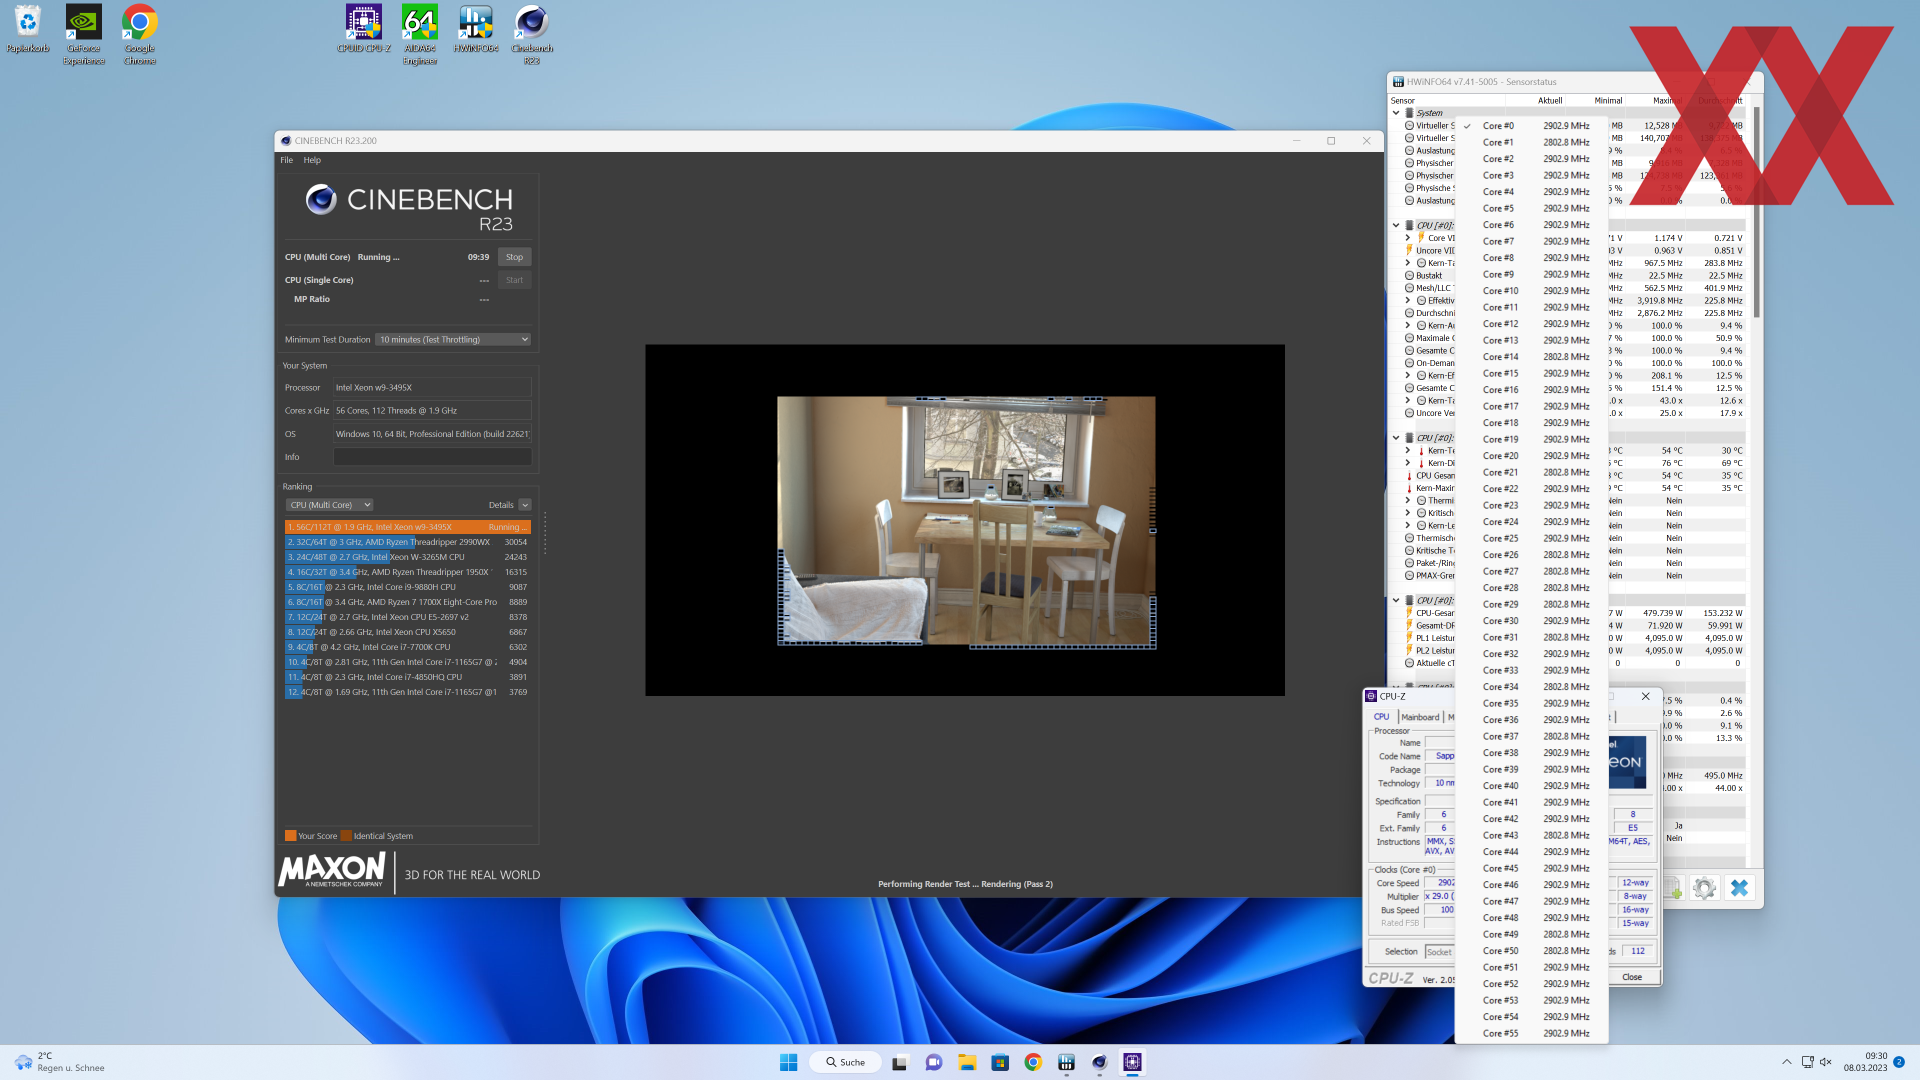Screen dimensions: 1920x1080
Task: Click the Minimal column header in HWiNFO
Action: 1608,101
